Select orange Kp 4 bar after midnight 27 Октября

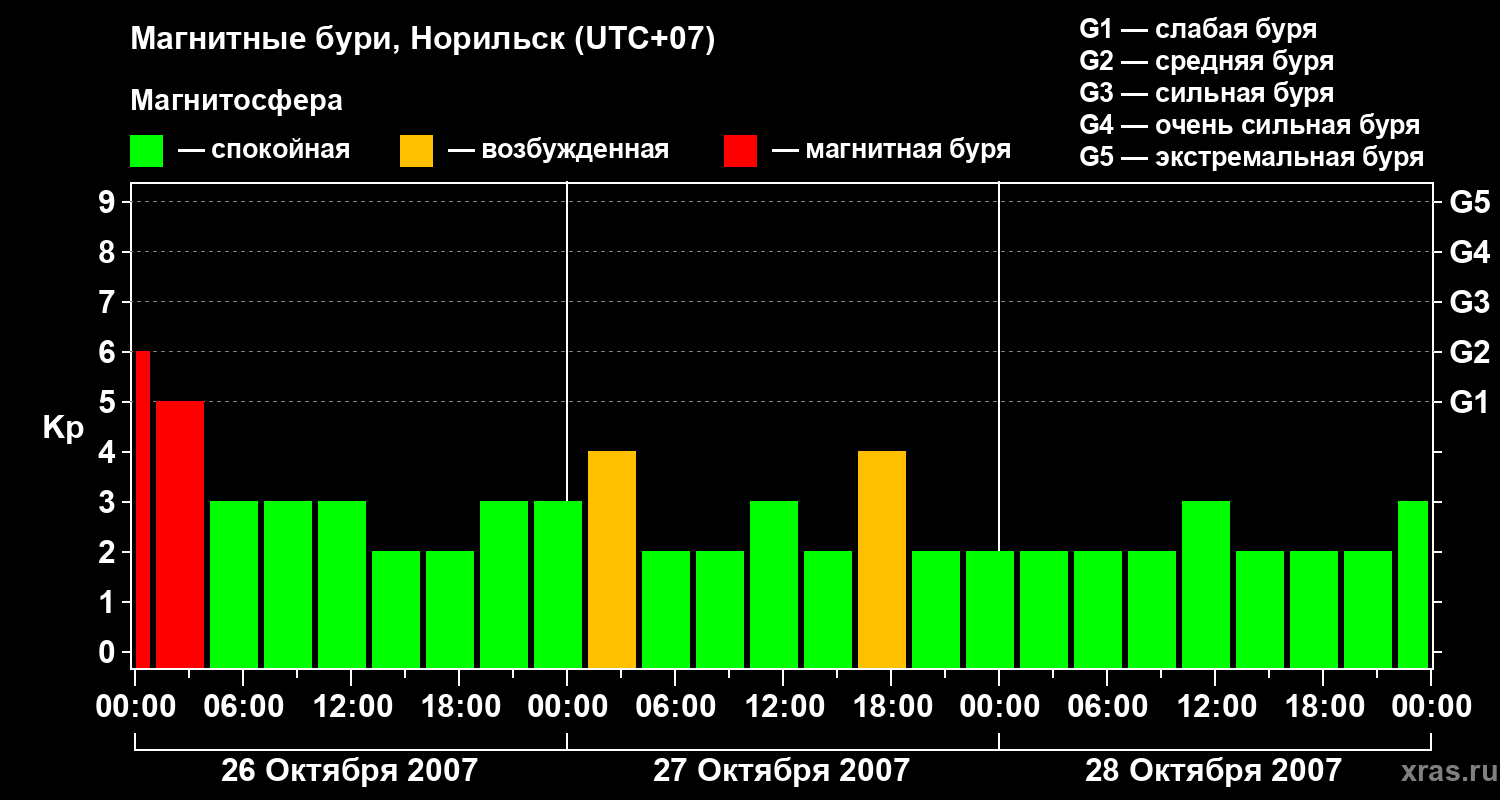pos(612,559)
